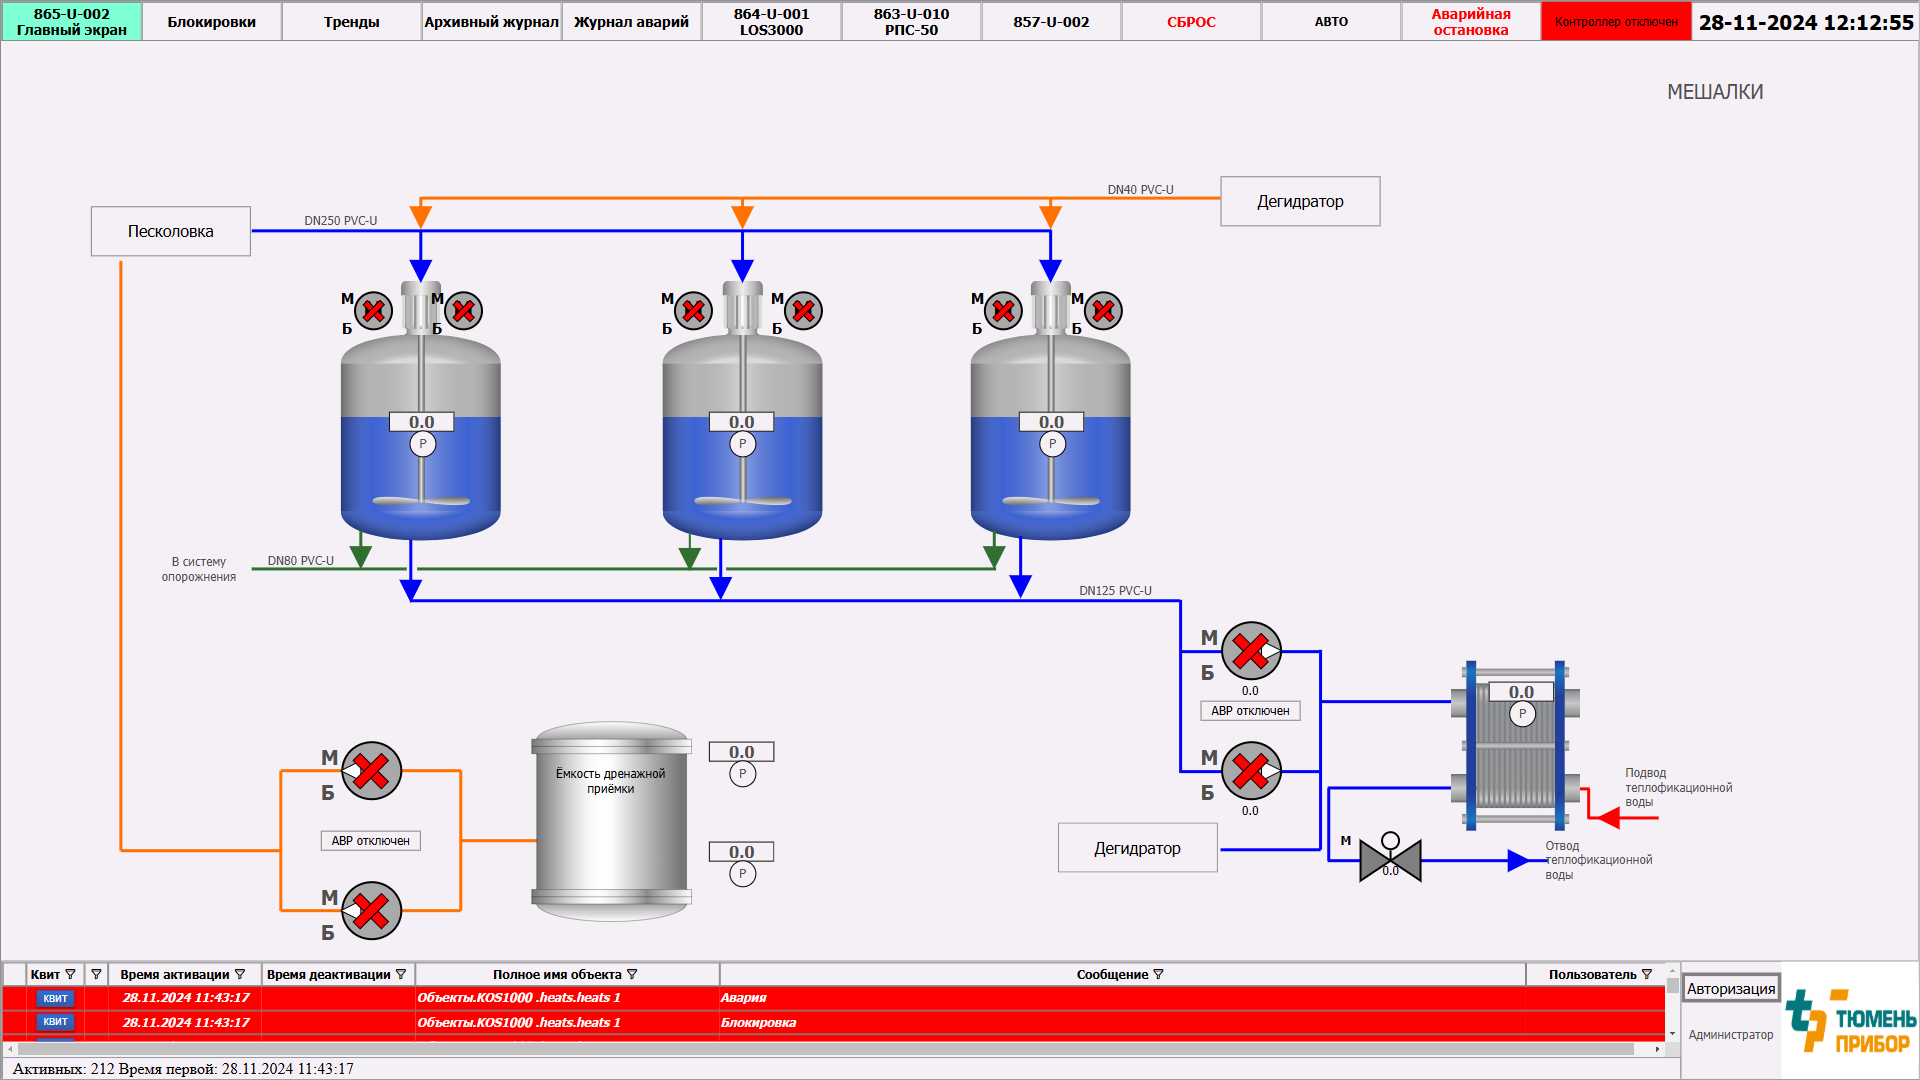Click pressure sensor P on middle tank

coord(742,444)
